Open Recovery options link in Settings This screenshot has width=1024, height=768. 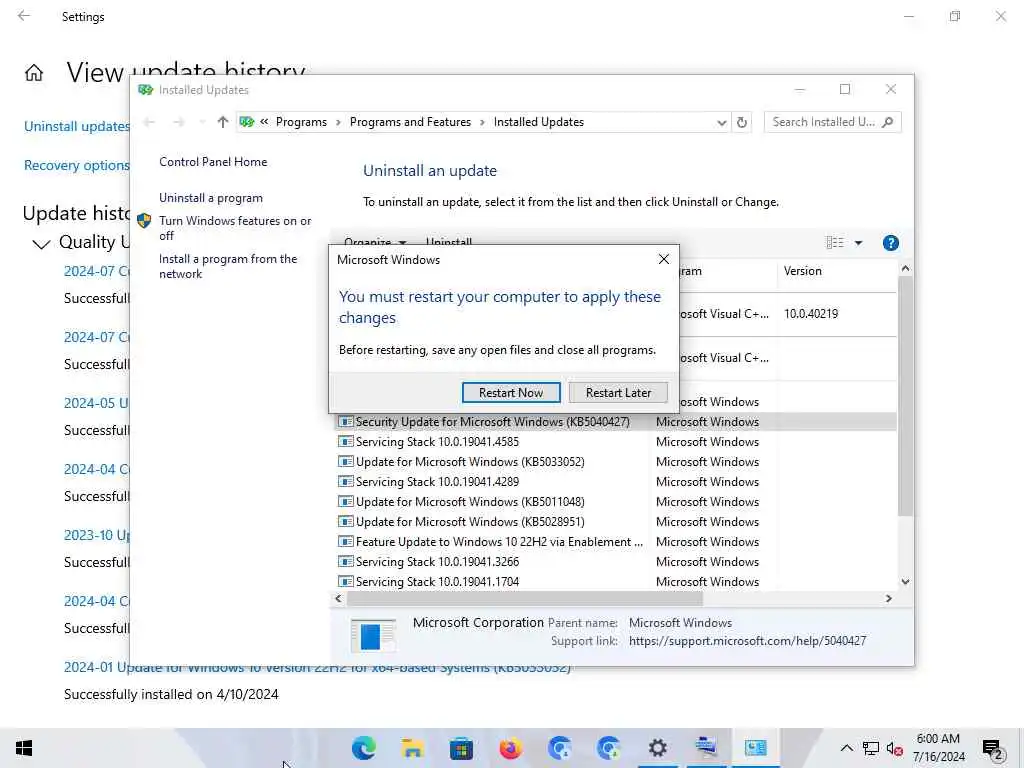pyautogui.click(x=77, y=165)
